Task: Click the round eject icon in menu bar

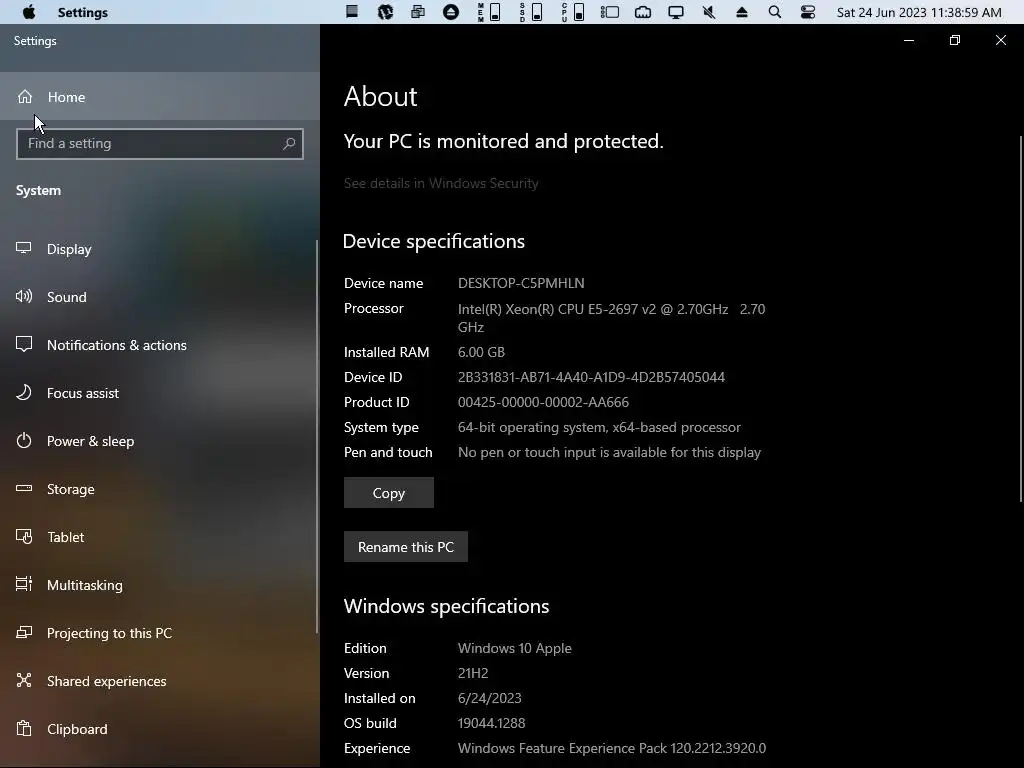Action: [451, 12]
